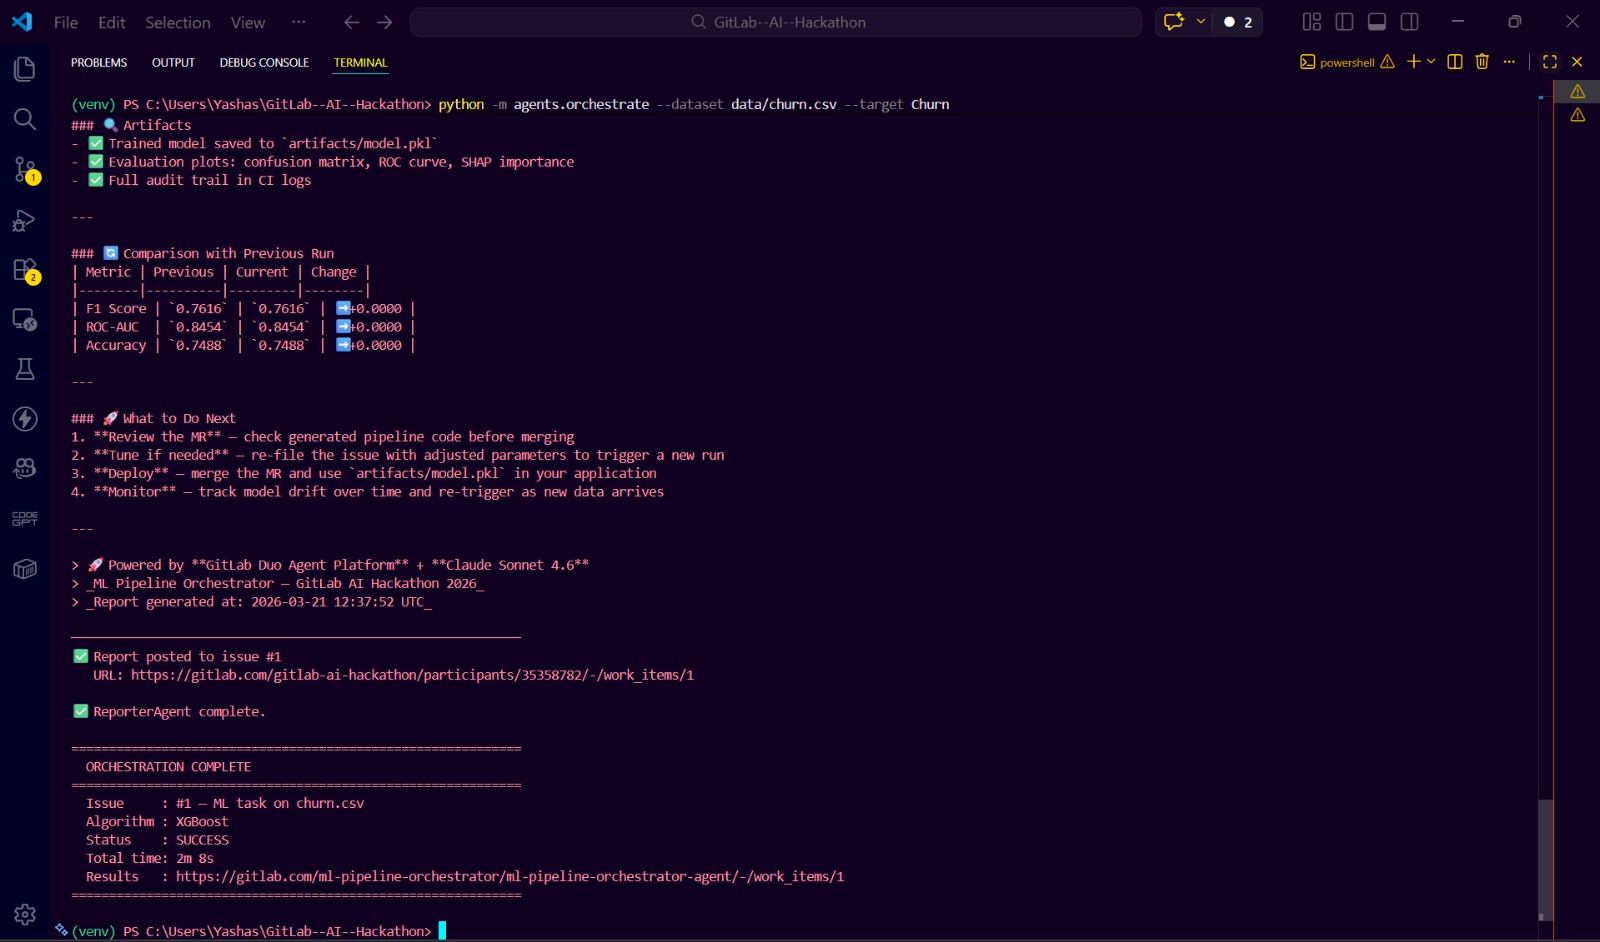Screen dimensions: 1600x942
Task: Click the terminal vertical scrollbar thumb
Action: tap(1545, 858)
